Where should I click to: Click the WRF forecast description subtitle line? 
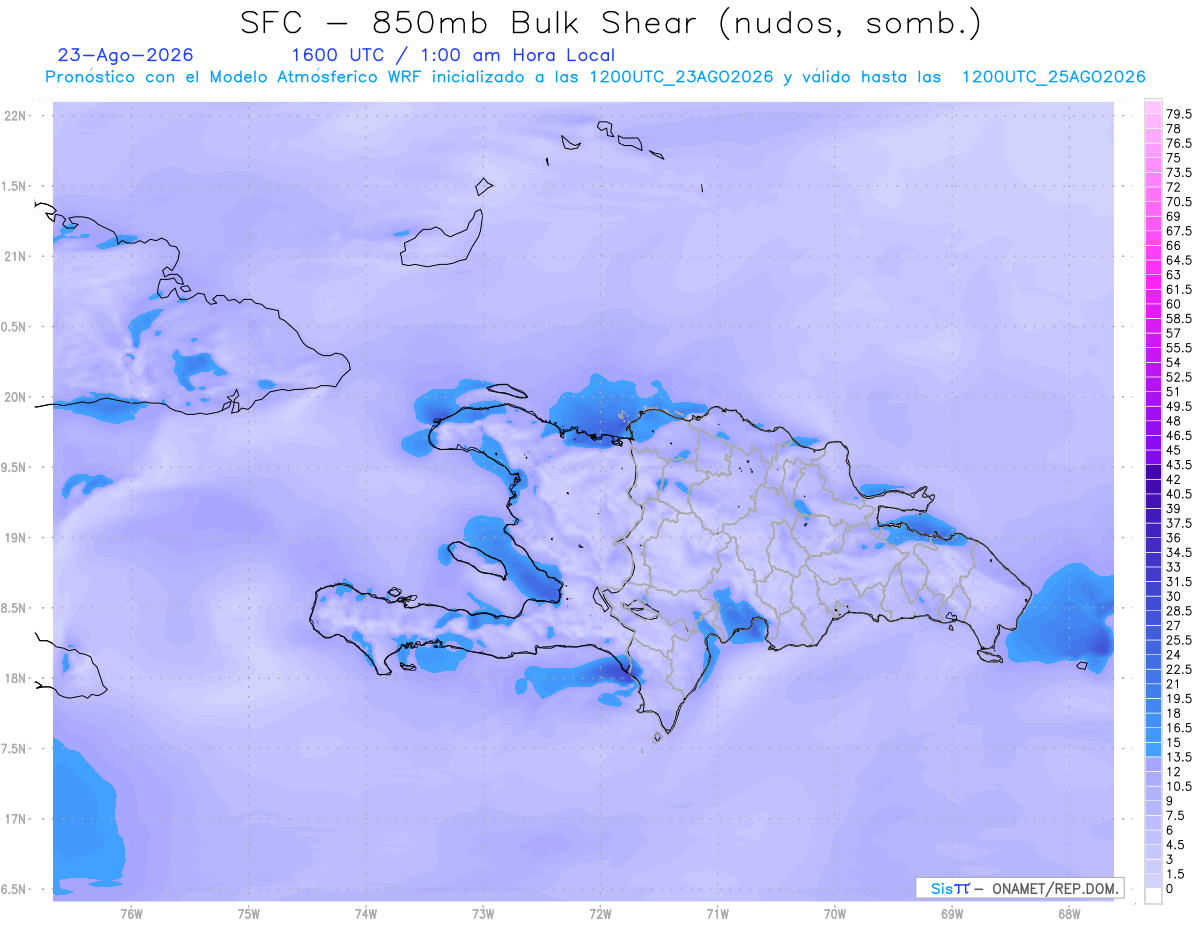click(x=595, y=77)
